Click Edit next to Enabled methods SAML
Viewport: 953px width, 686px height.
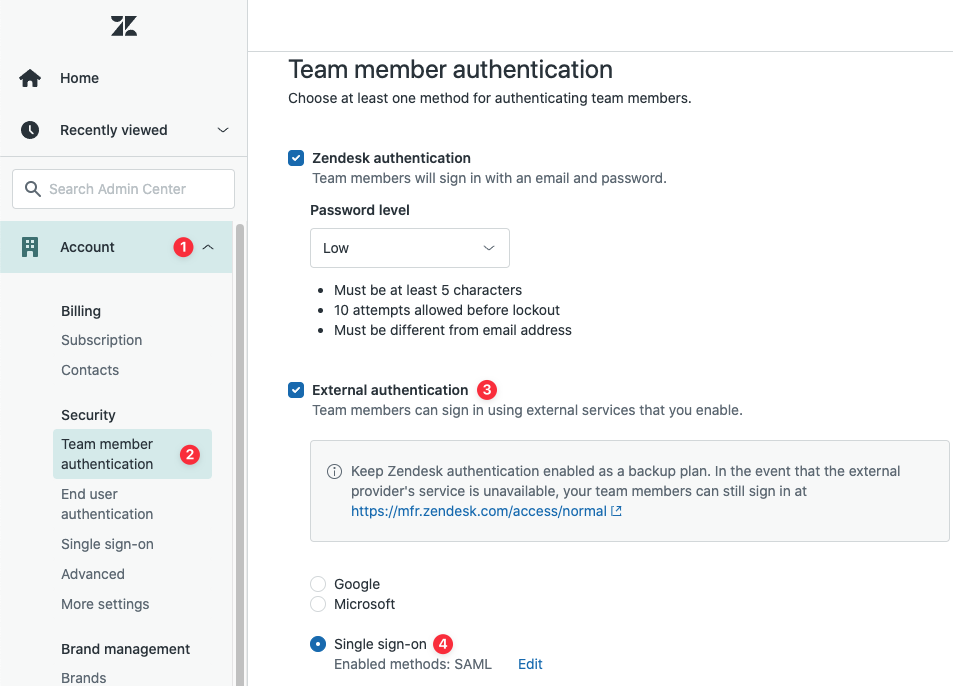pyautogui.click(x=530, y=664)
